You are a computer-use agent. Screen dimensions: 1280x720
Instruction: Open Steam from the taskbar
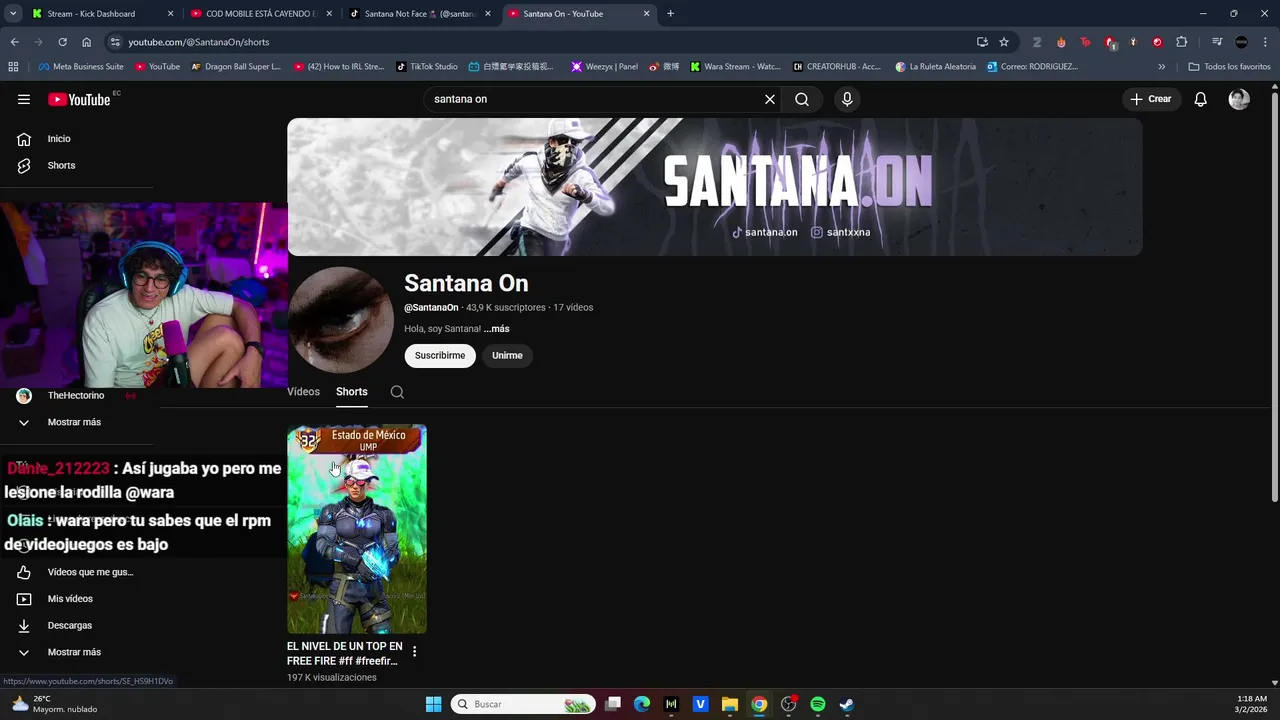point(847,704)
